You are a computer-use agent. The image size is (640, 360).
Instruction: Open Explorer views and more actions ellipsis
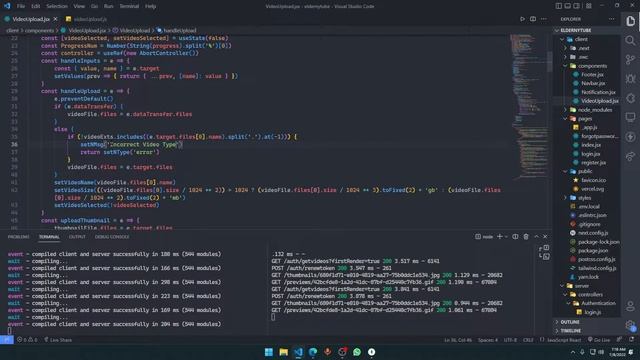(x=611, y=19)
